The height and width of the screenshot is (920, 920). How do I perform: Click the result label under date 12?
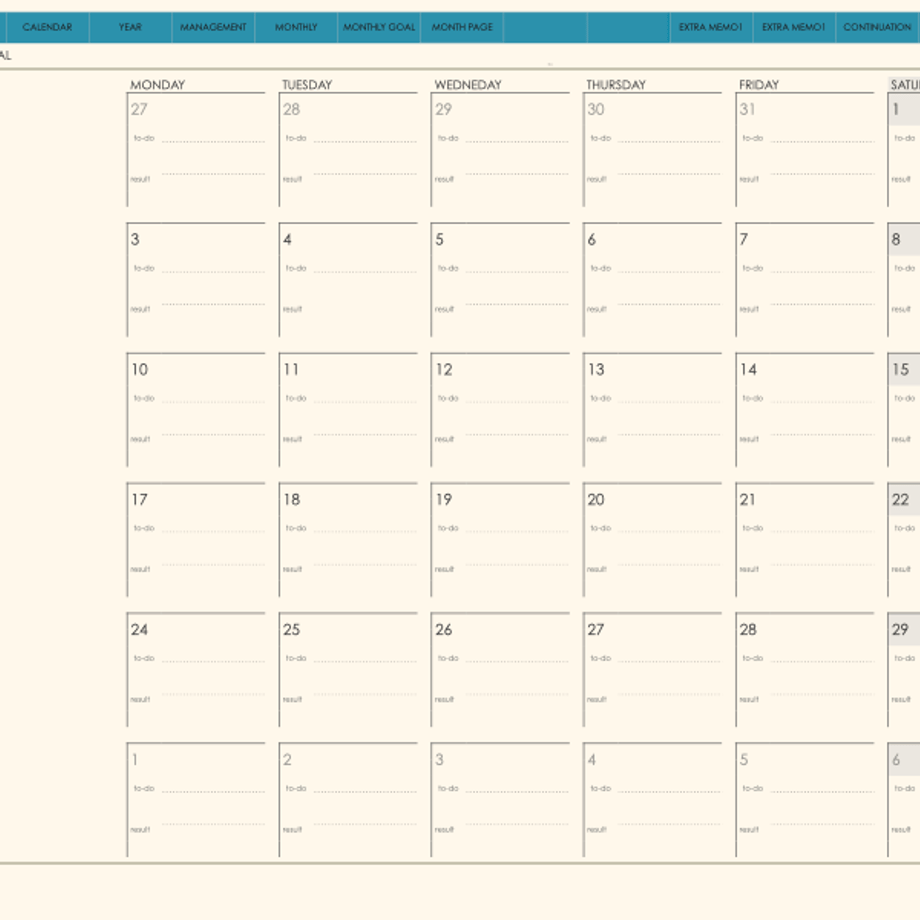[x=444, y=439]
